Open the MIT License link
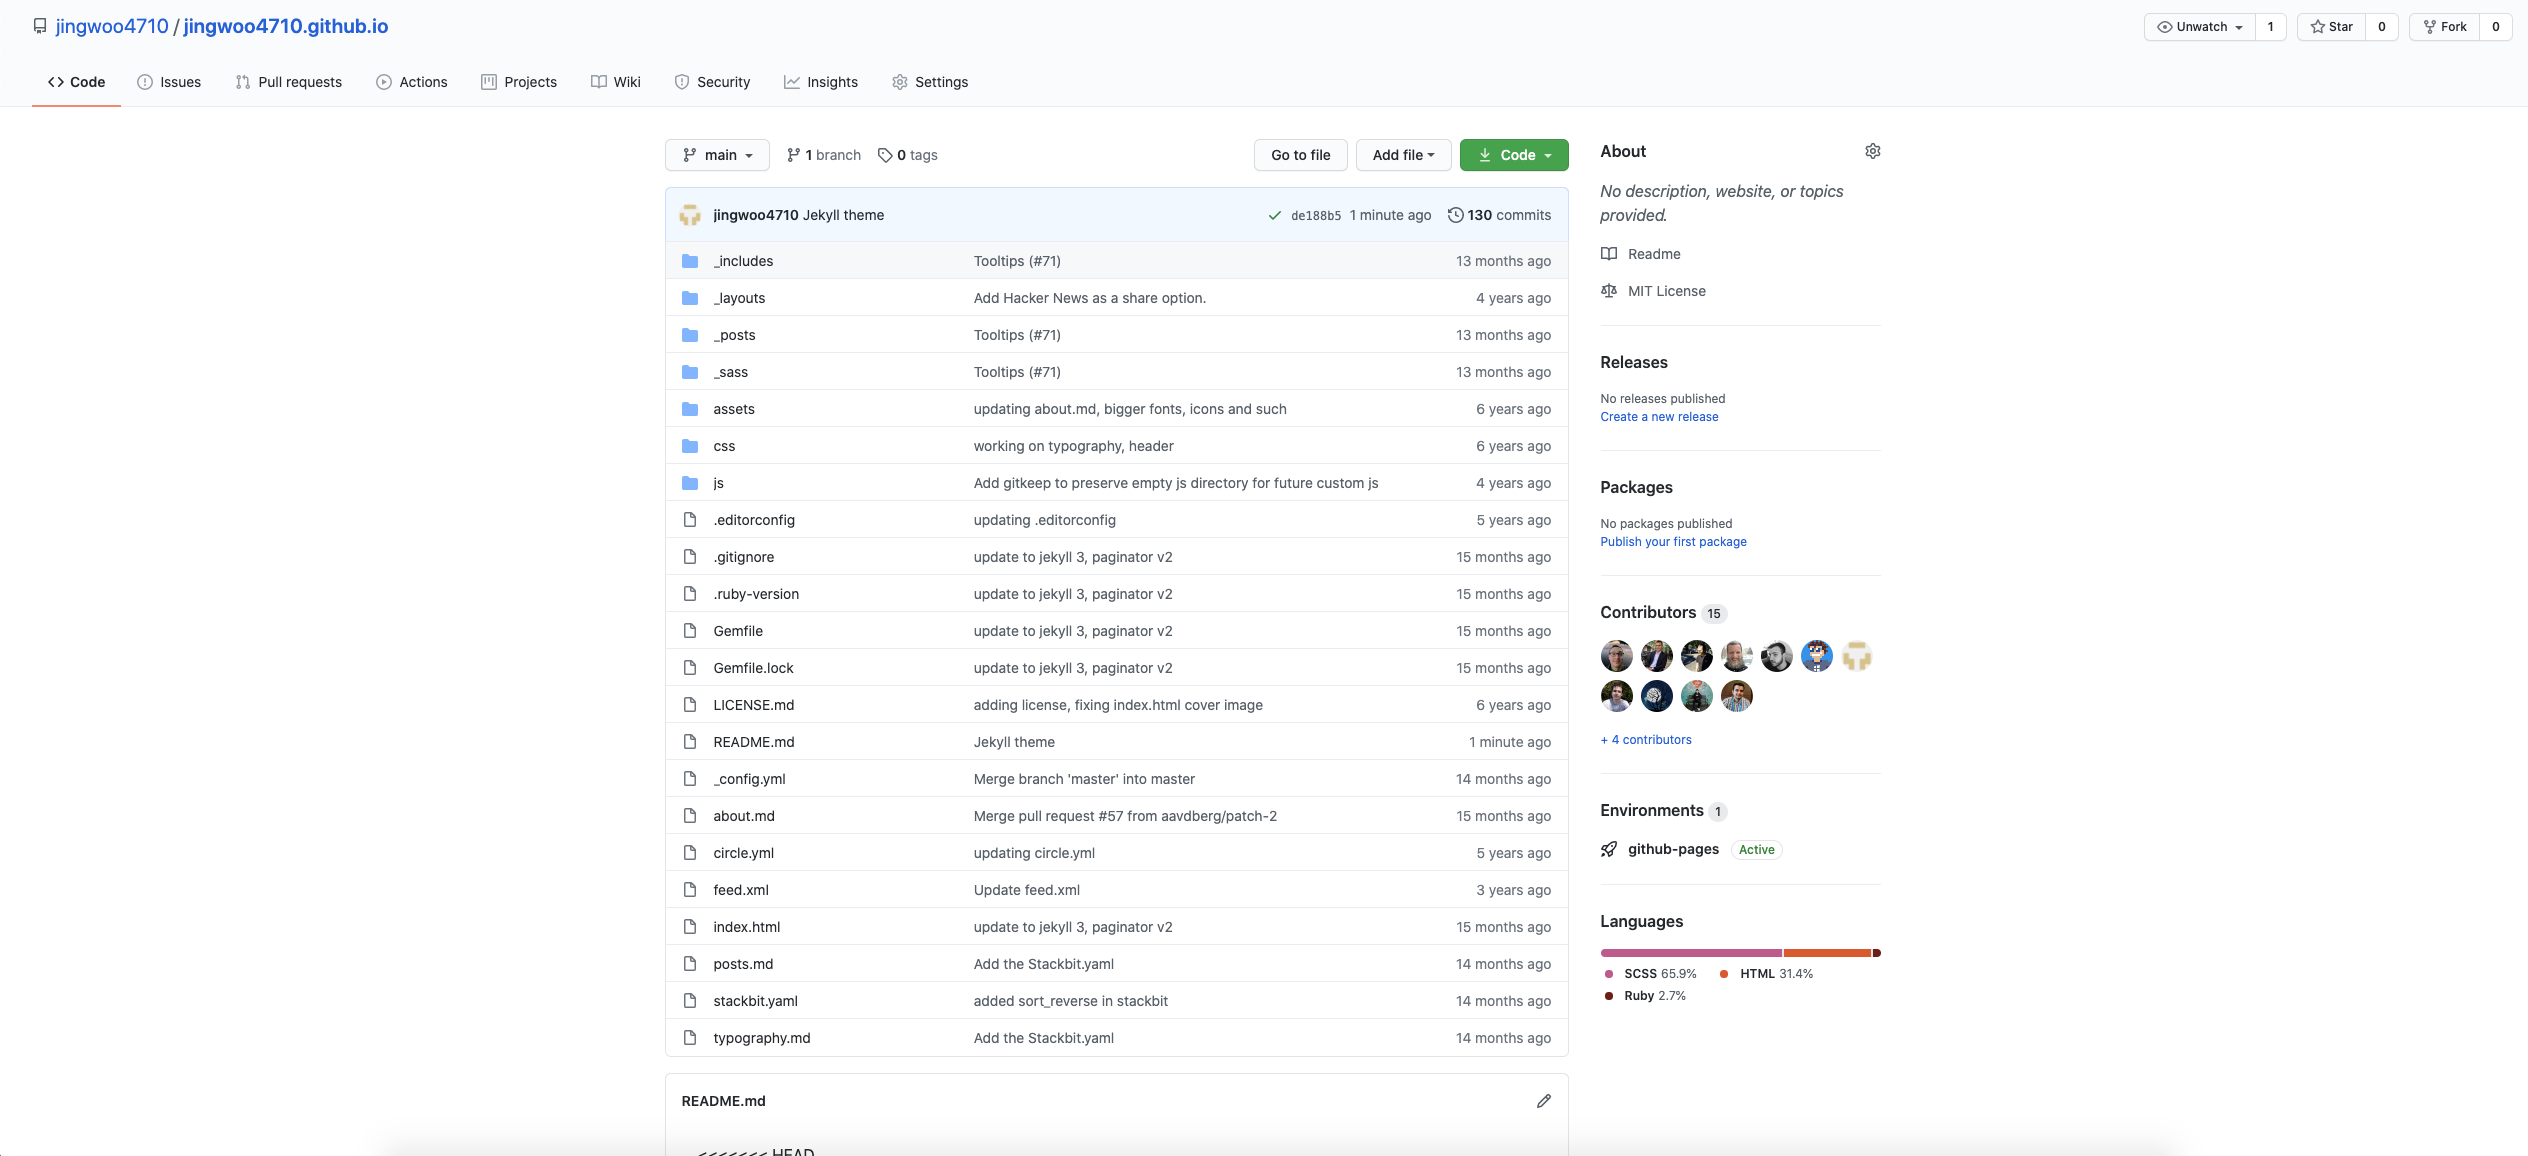 pyautogui.click(x=1666, y=291)
